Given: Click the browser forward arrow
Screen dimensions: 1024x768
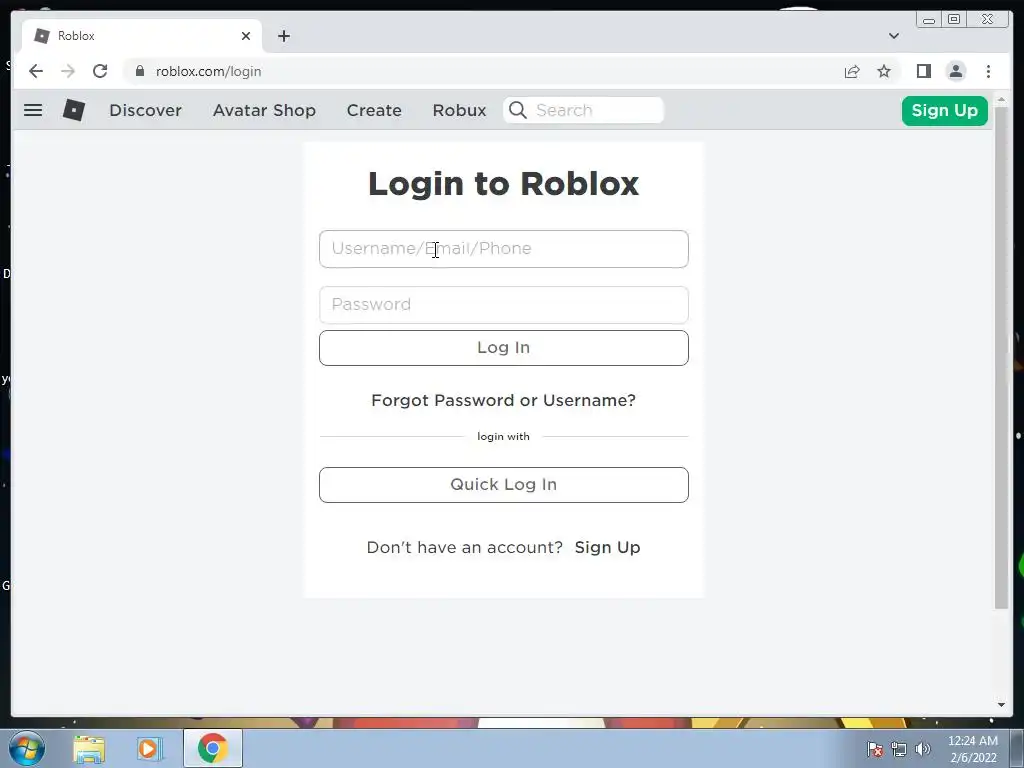Looking at the screenshot, I should click(x=68, y=71).
